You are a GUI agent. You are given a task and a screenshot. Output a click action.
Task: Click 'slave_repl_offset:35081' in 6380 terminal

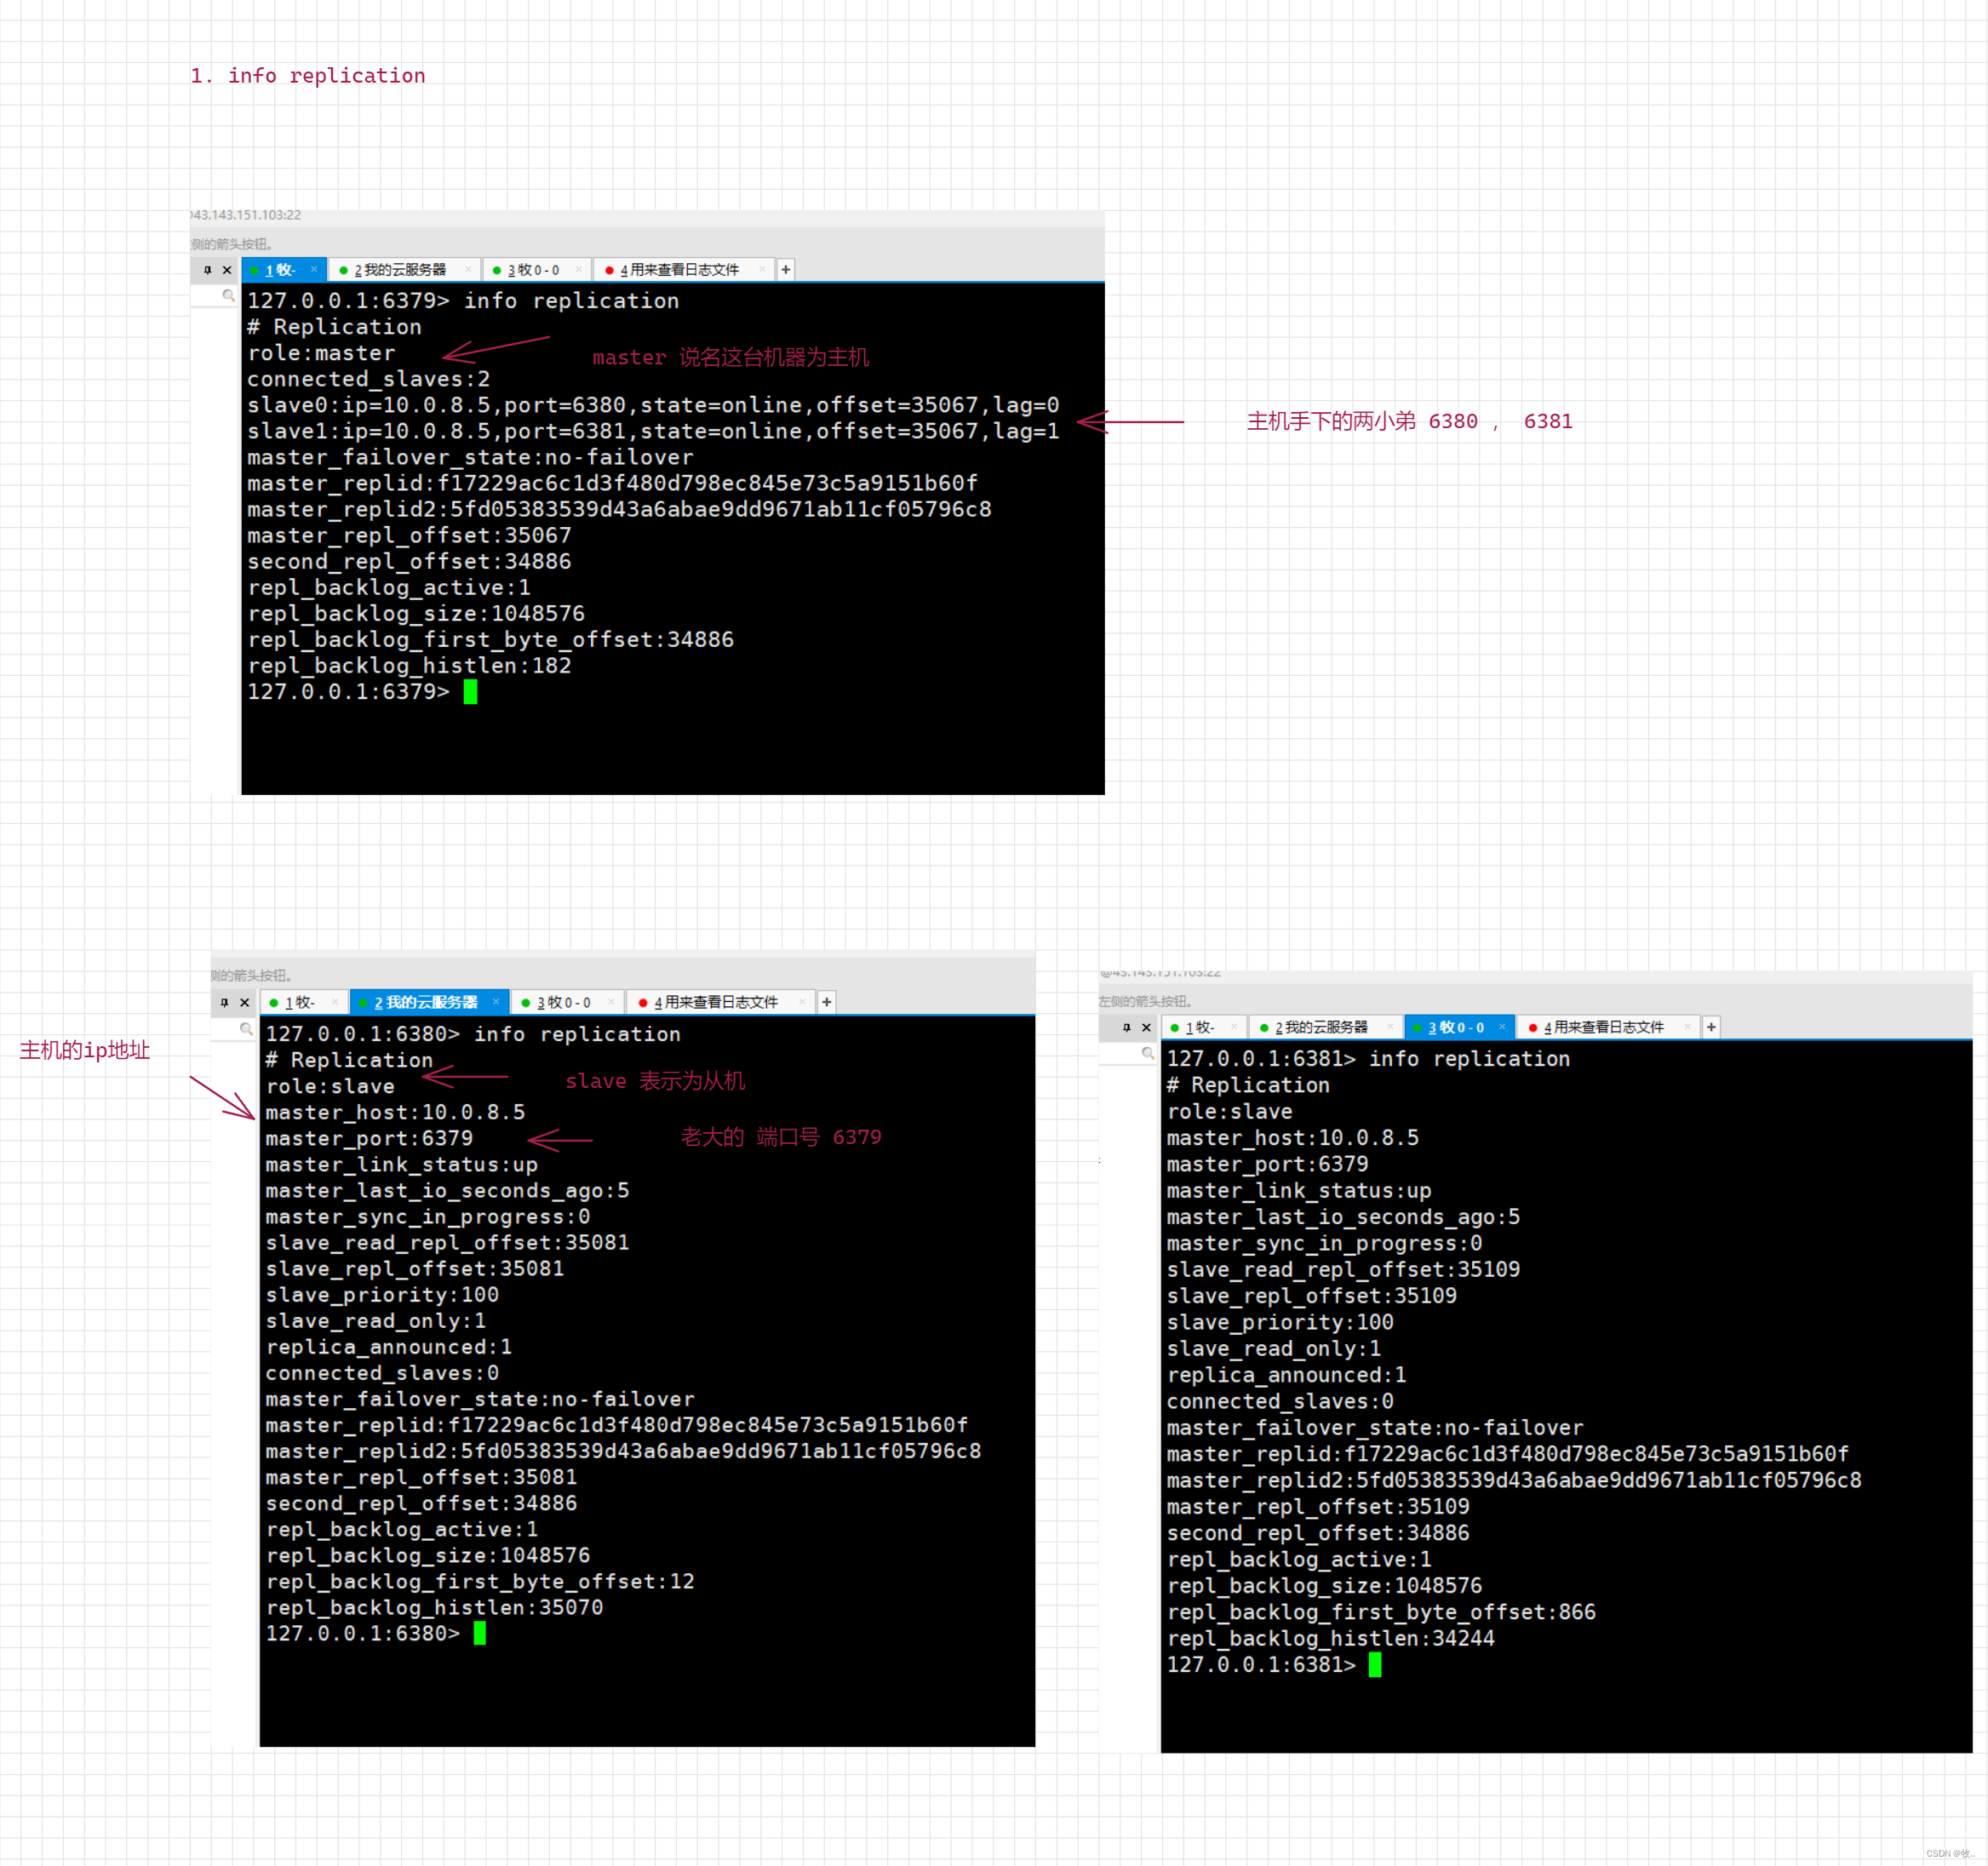click(x=415, y=1268)
